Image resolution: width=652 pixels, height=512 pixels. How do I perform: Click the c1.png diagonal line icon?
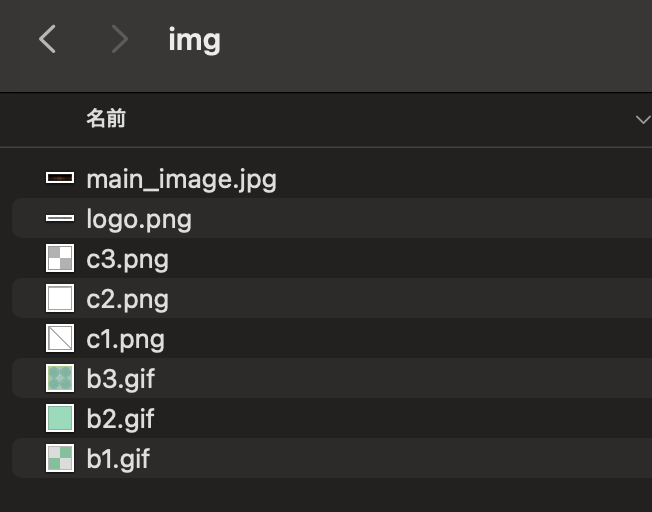tap(60, 338)
